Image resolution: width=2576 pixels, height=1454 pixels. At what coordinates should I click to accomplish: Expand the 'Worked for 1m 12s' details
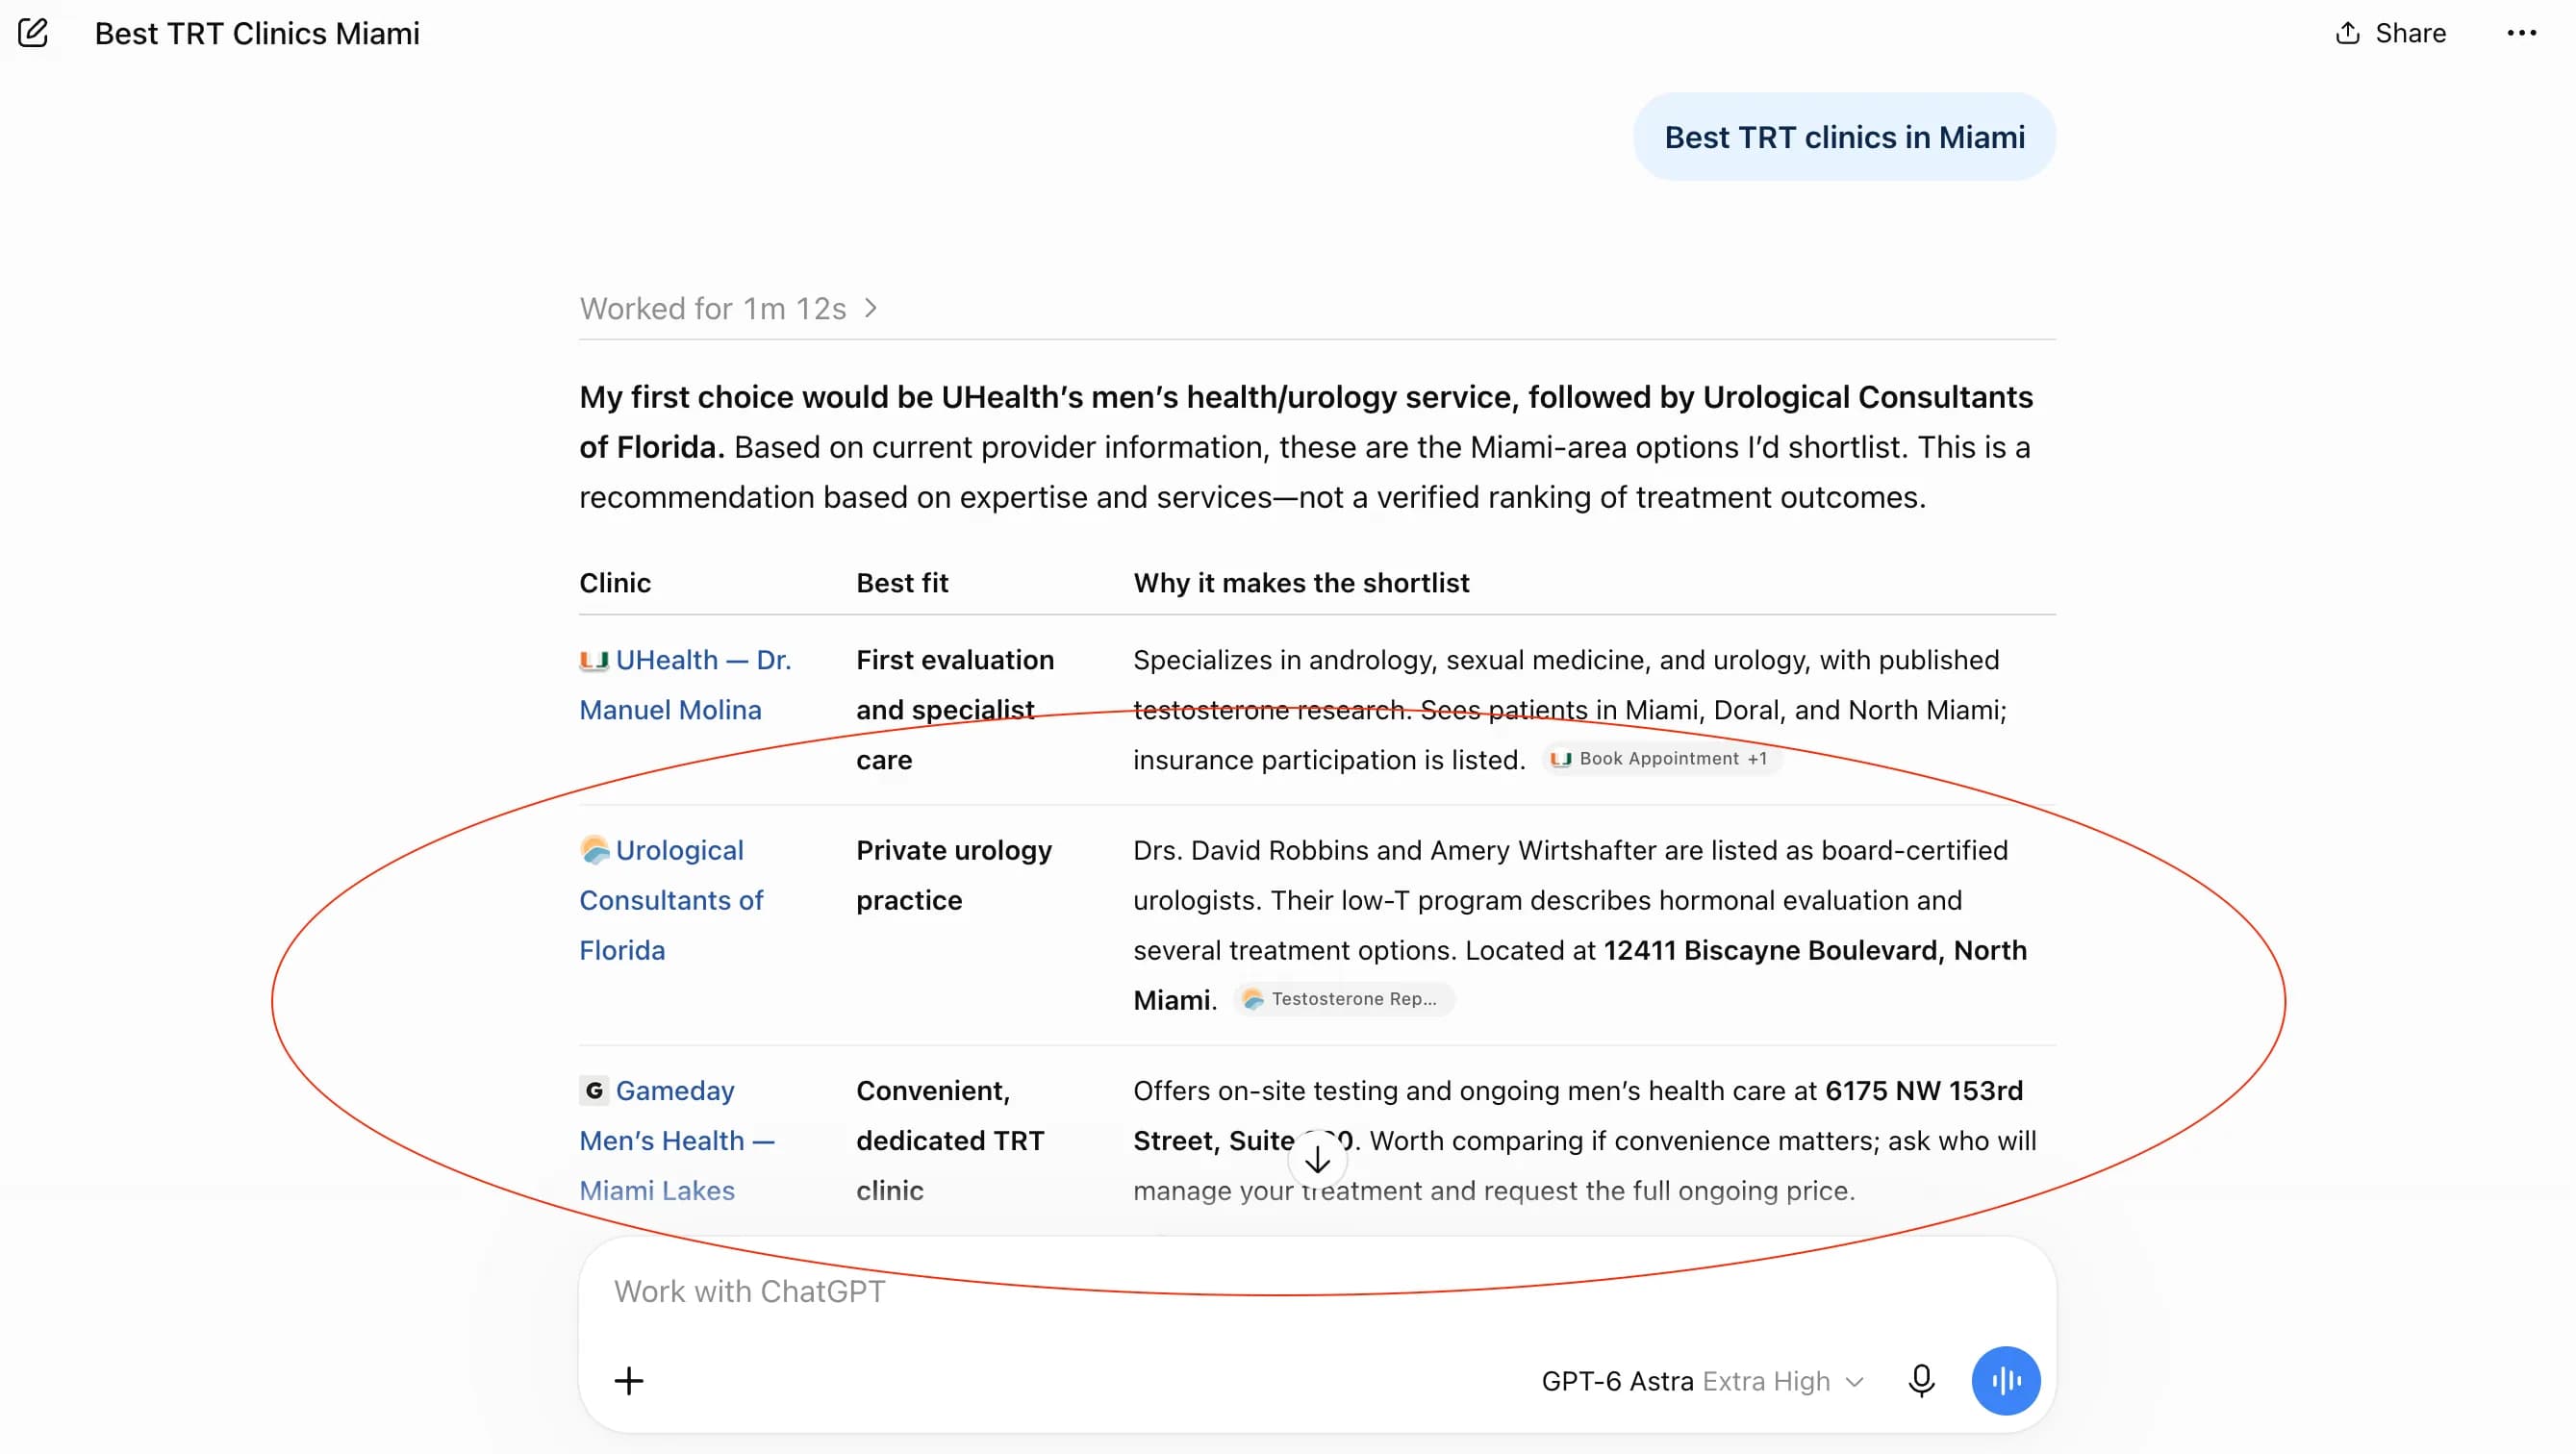coord(728,309)
